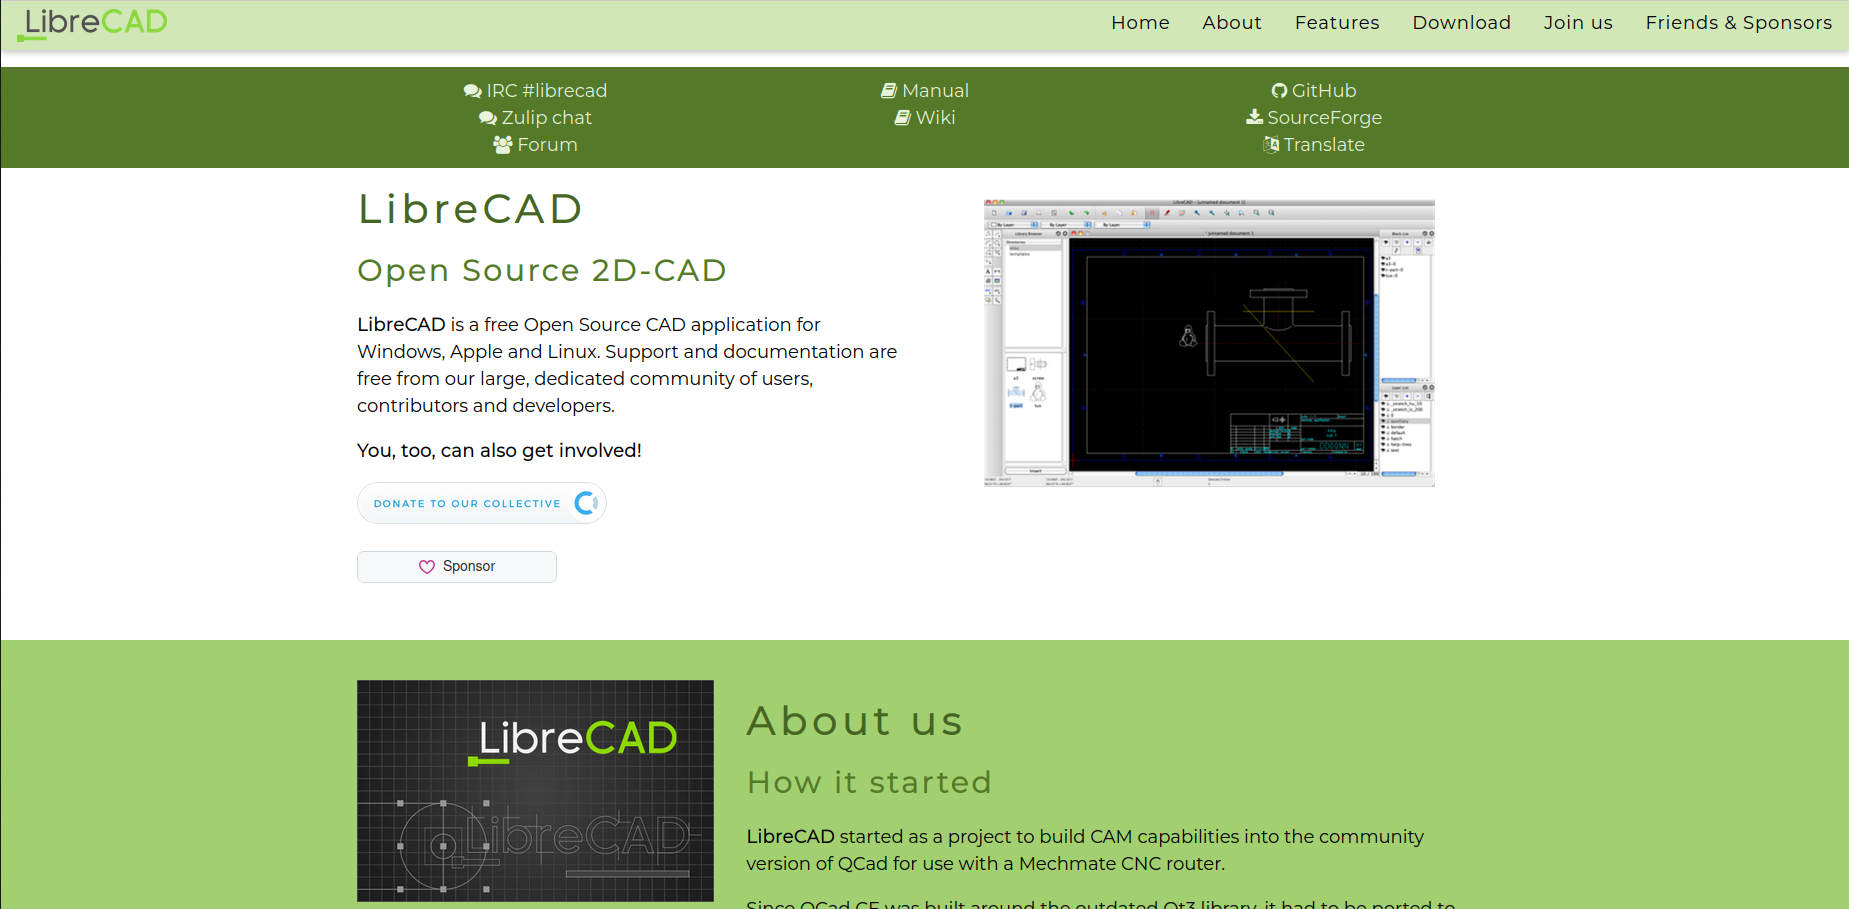Click the dark LibreCAD About us image
The height and width of the screenshot is (909, 1849).
coord(535,790)
